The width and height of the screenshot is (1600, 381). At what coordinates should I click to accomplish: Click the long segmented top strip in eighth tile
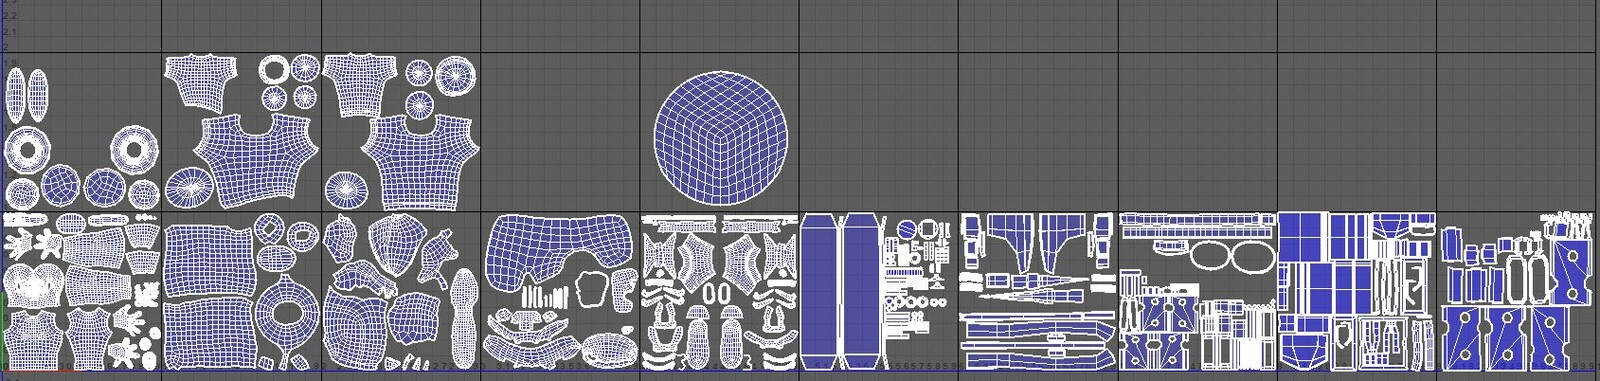coord(1198,218)
